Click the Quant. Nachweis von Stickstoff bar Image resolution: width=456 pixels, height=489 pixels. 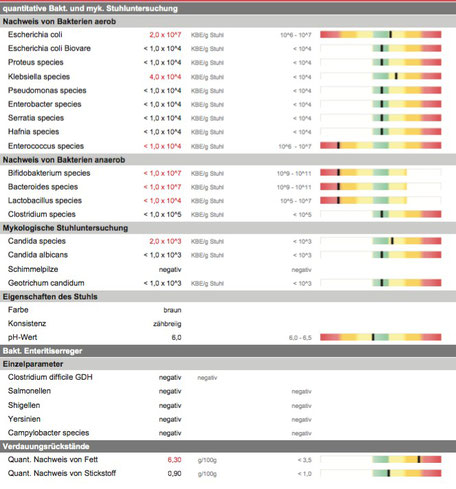click(x=381, y=473)
